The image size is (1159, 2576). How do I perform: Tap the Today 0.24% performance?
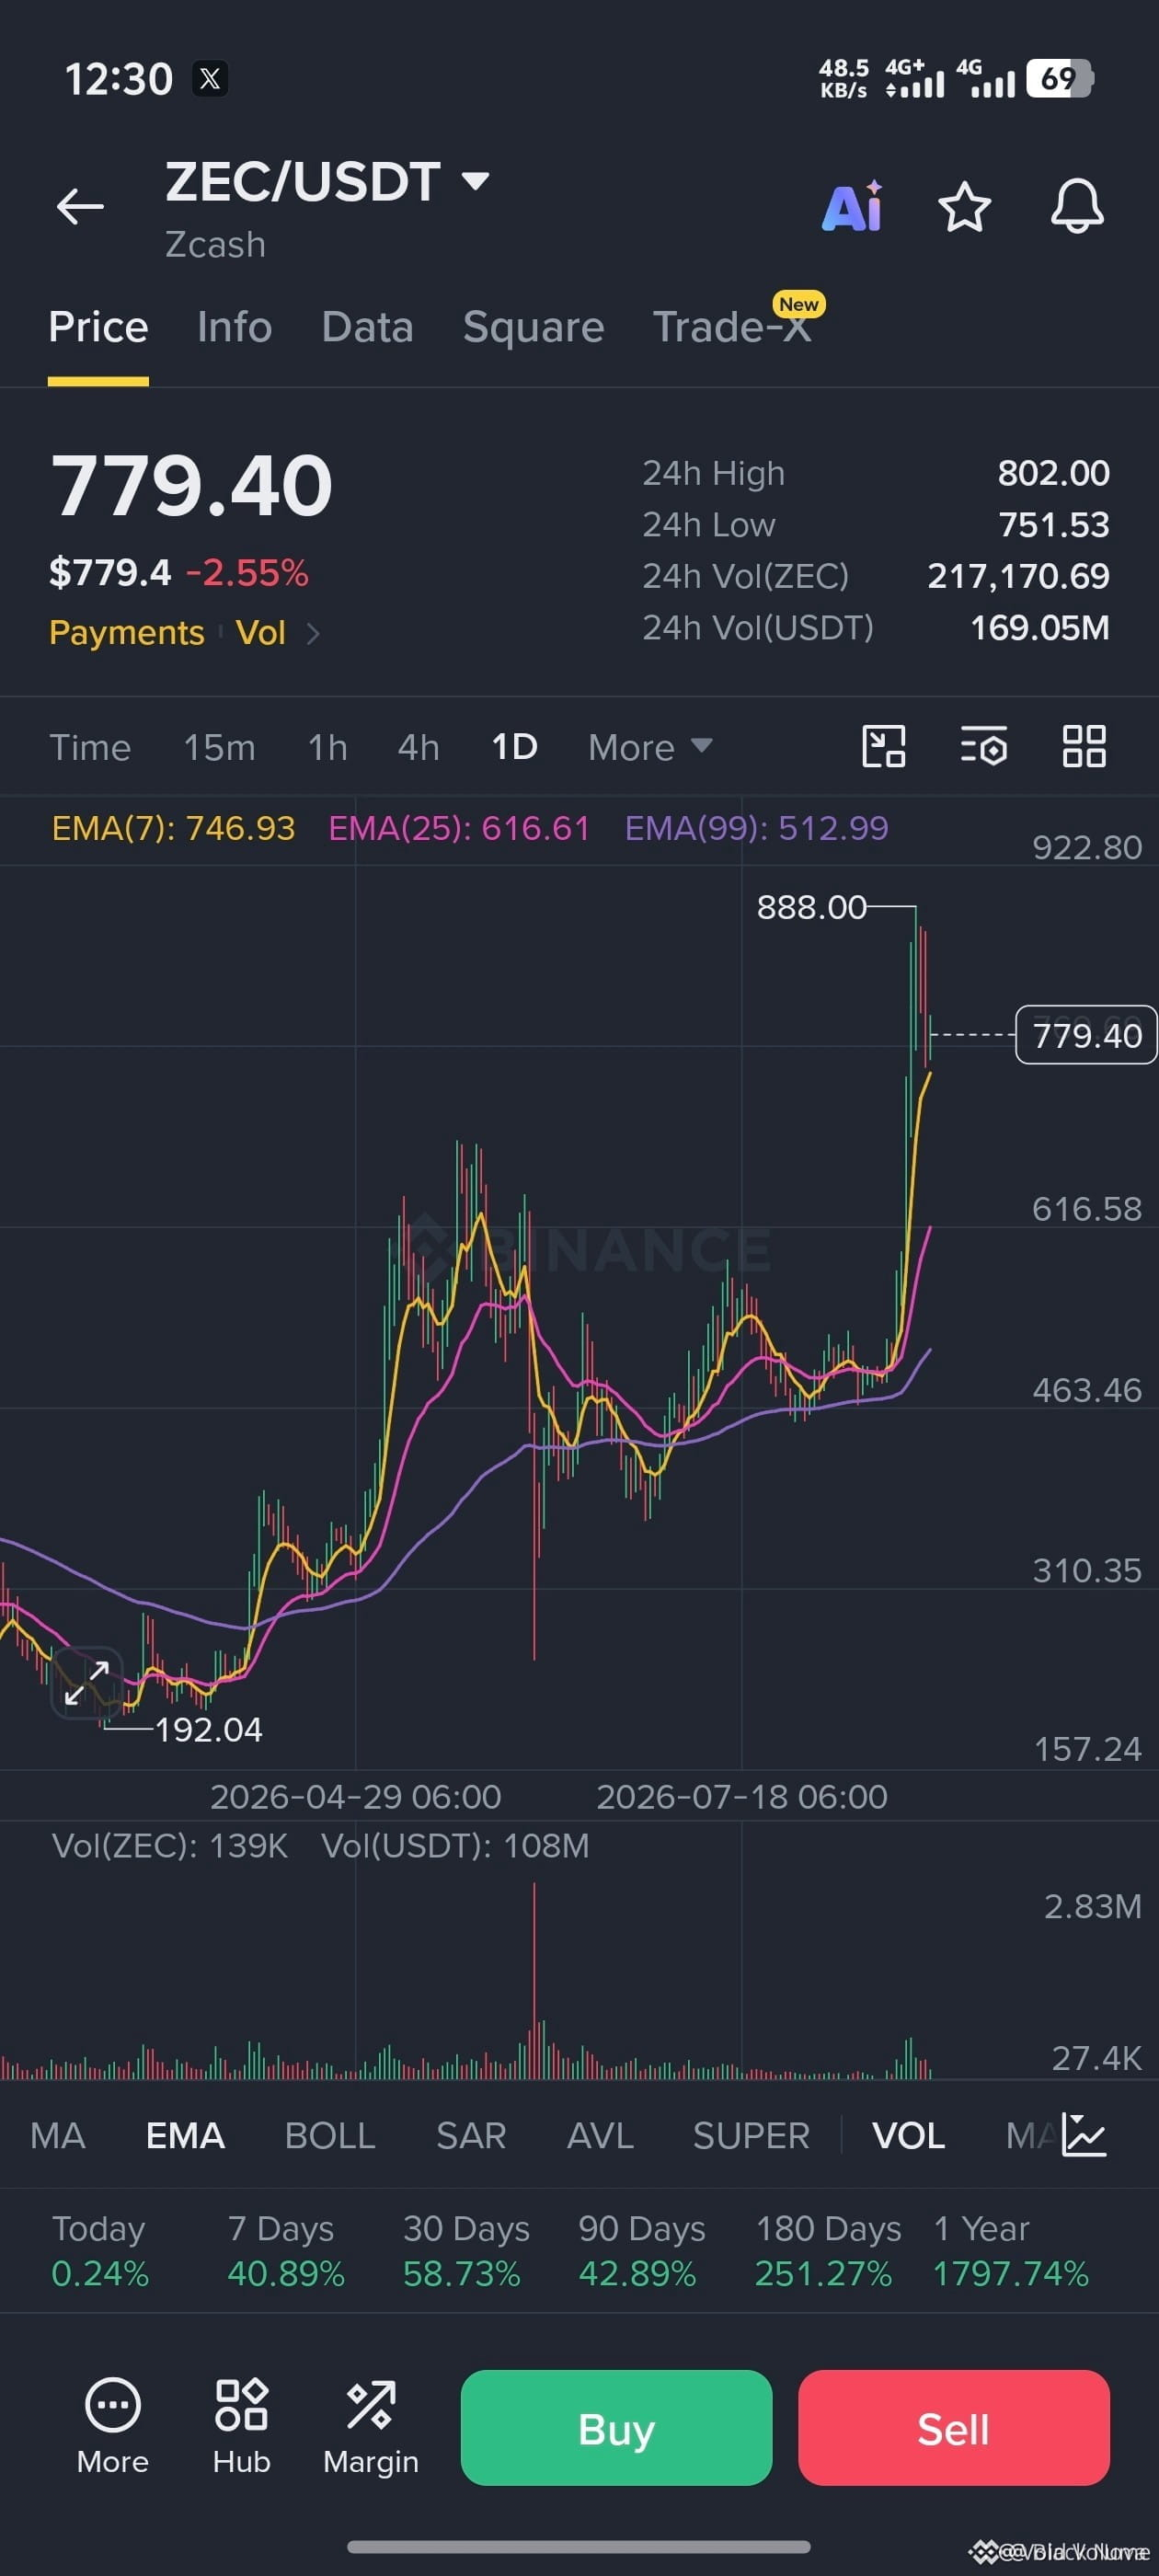click(99, 2250)
